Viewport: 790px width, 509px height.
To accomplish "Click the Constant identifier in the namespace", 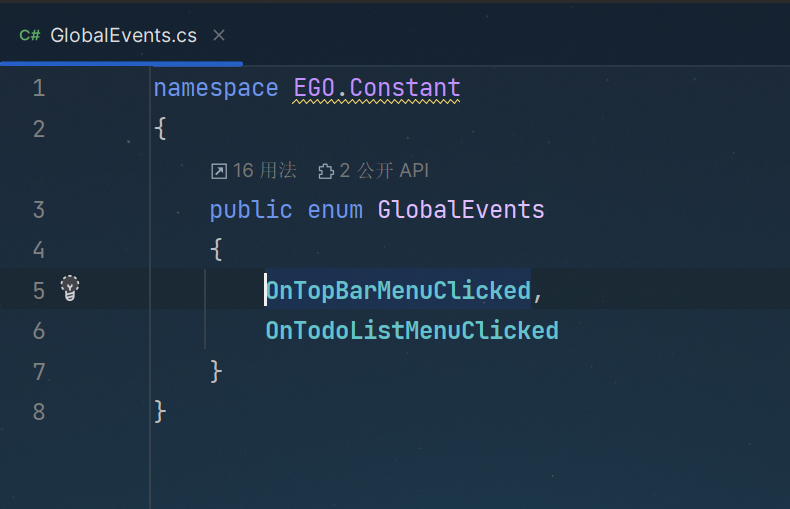I will point(405,88).
